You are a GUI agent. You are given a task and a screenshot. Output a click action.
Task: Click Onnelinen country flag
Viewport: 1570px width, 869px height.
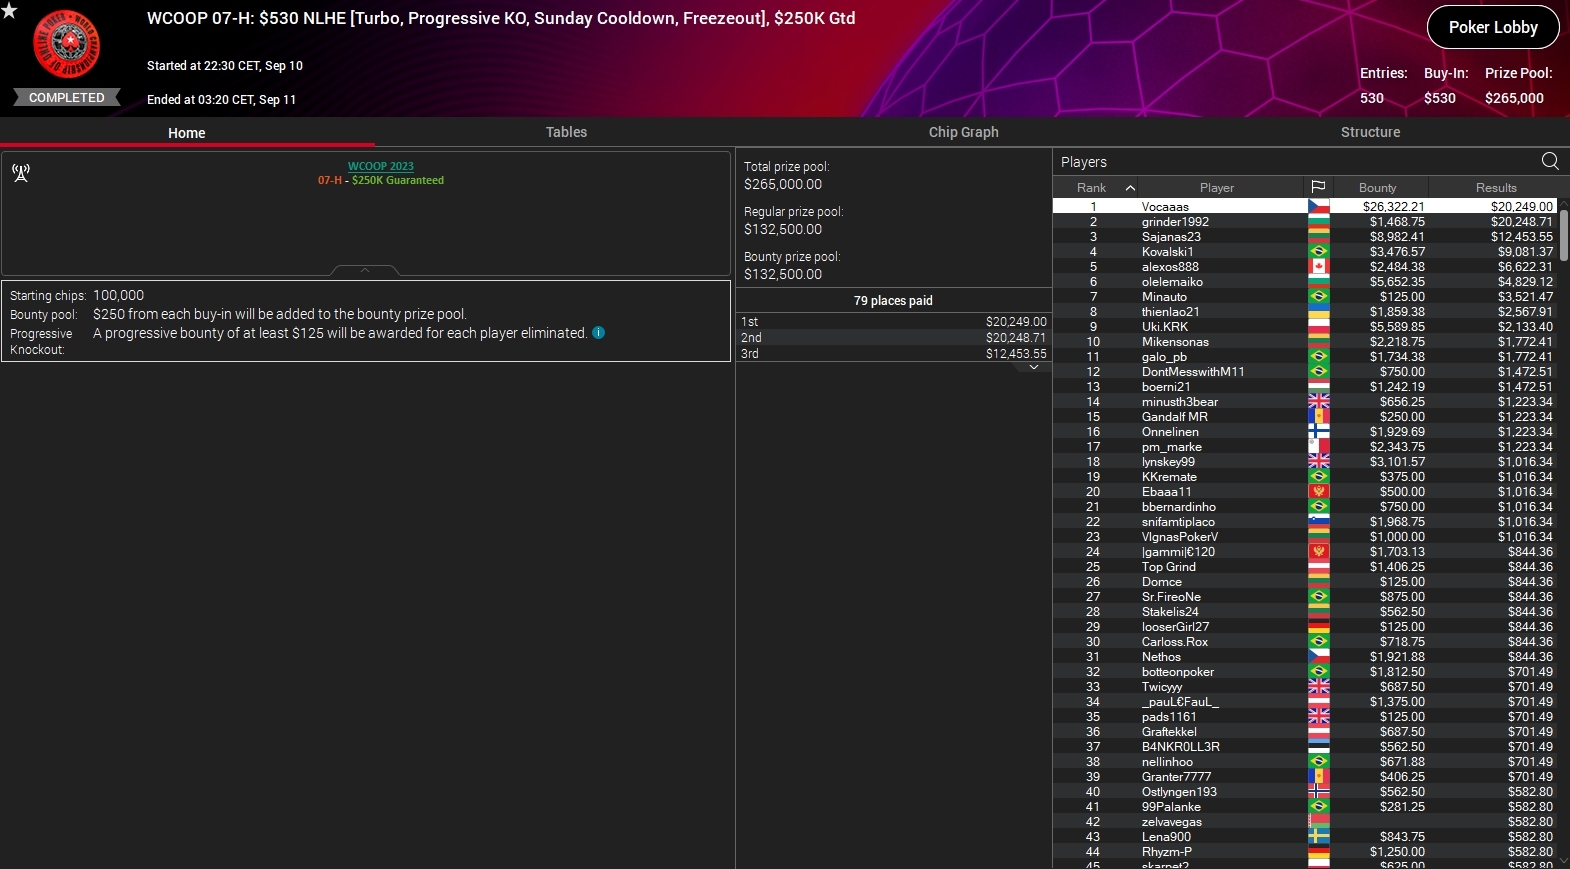1319,431
